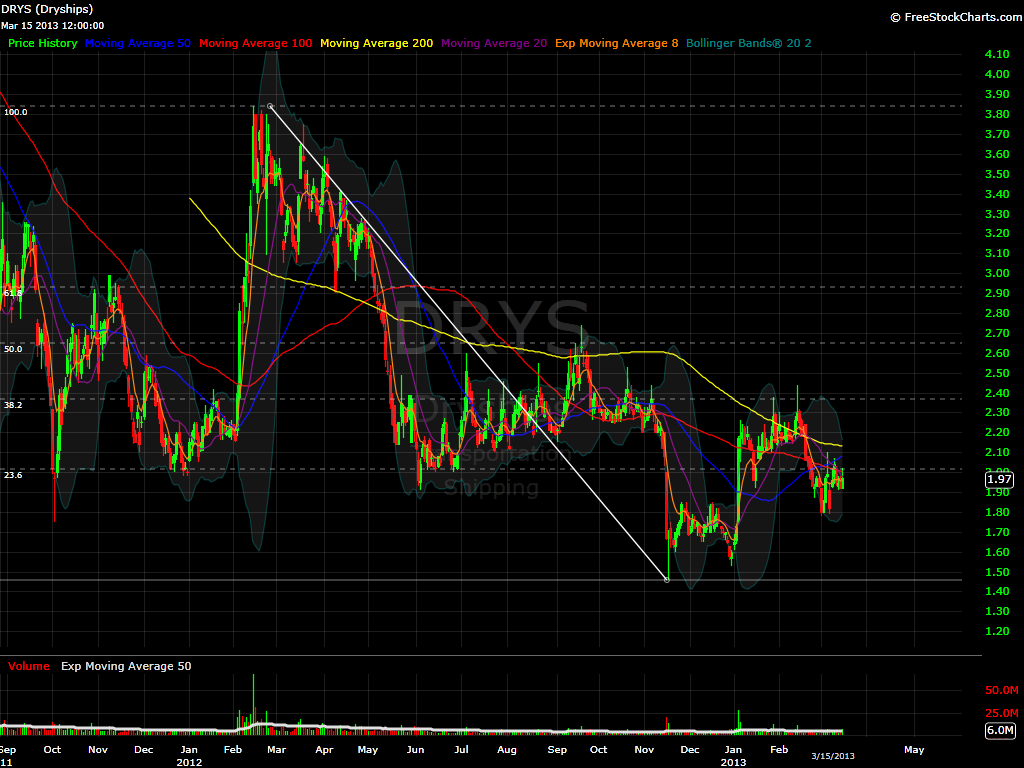Toggle the Moving Average 100 legend entry
This screenshot has height=768, width=1024.
point(256,43)
